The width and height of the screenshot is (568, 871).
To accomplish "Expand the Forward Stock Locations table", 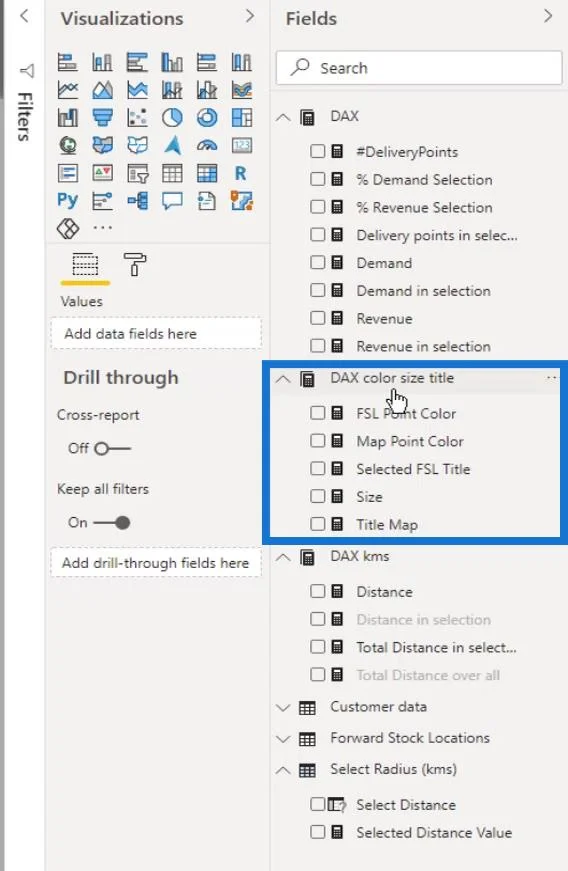I will point(283,738).
